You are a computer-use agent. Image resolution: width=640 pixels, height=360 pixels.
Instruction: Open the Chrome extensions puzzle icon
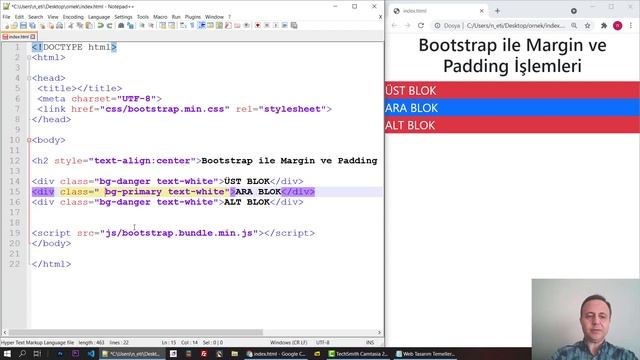click(x=604, y=25)
